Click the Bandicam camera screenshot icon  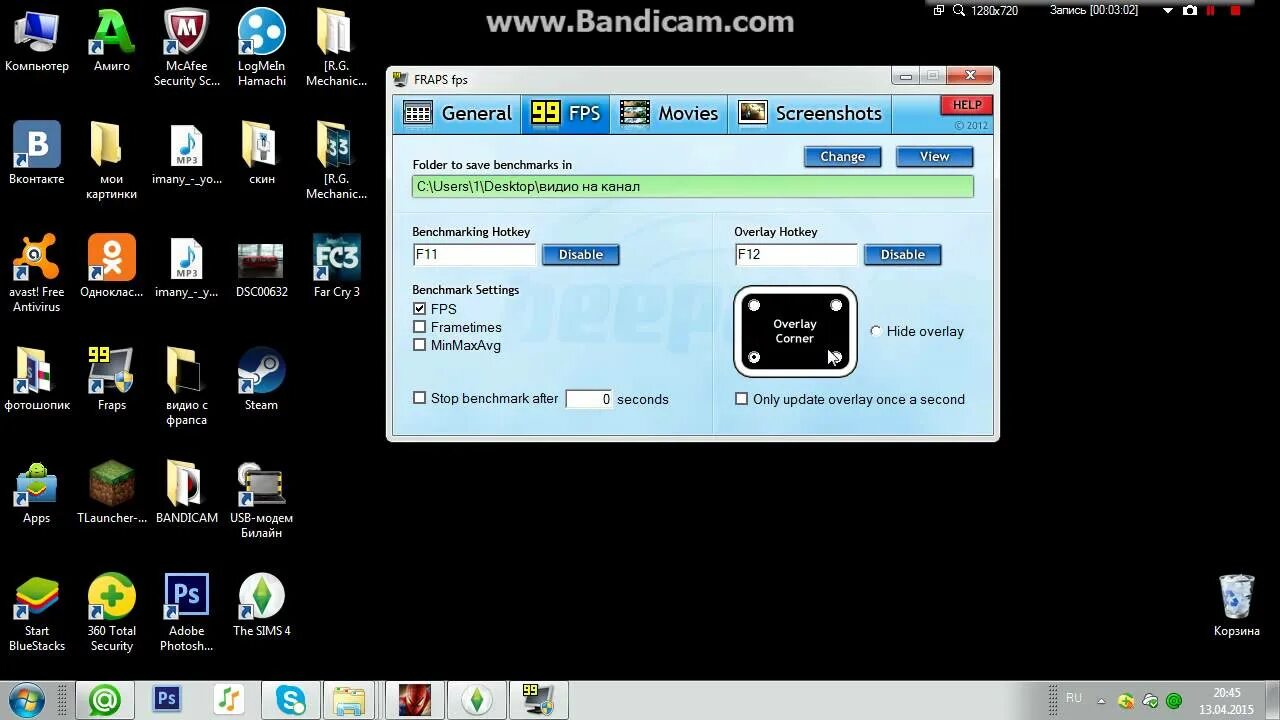tap(1190, 10)
